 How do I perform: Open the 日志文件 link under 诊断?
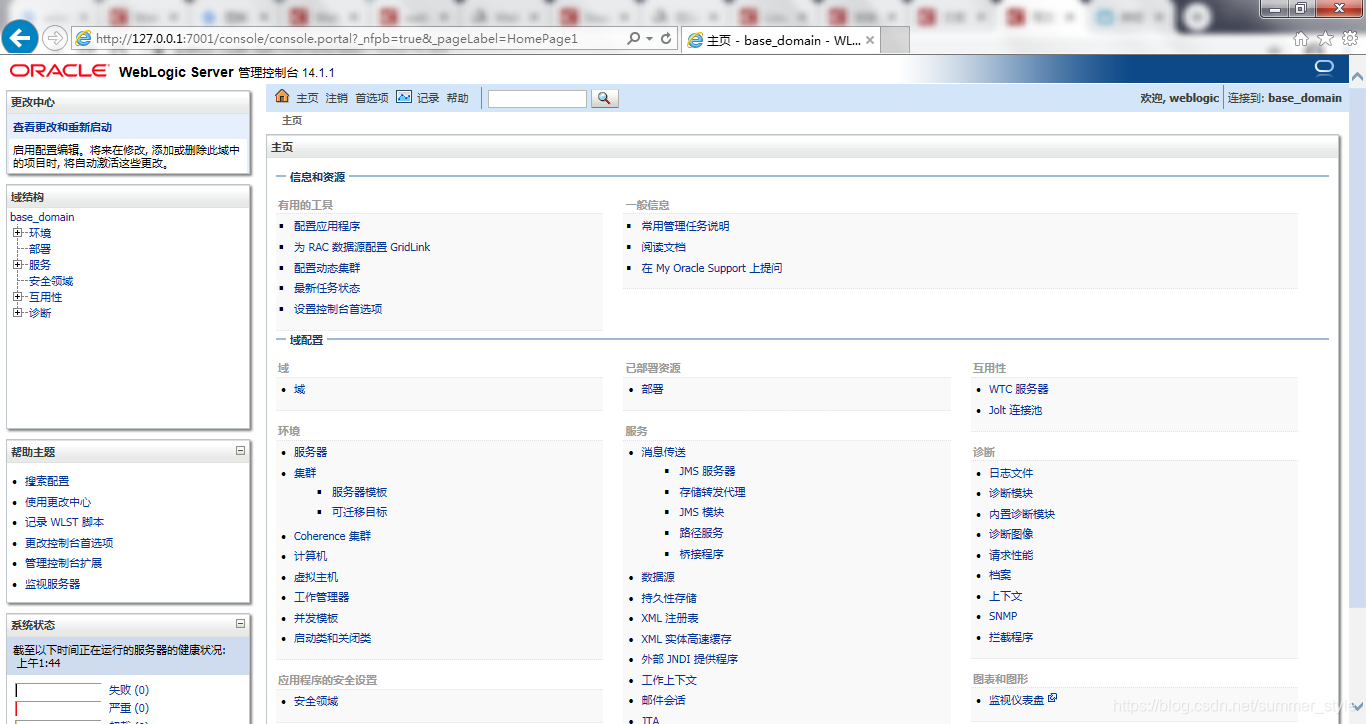tap(1011, 473)
